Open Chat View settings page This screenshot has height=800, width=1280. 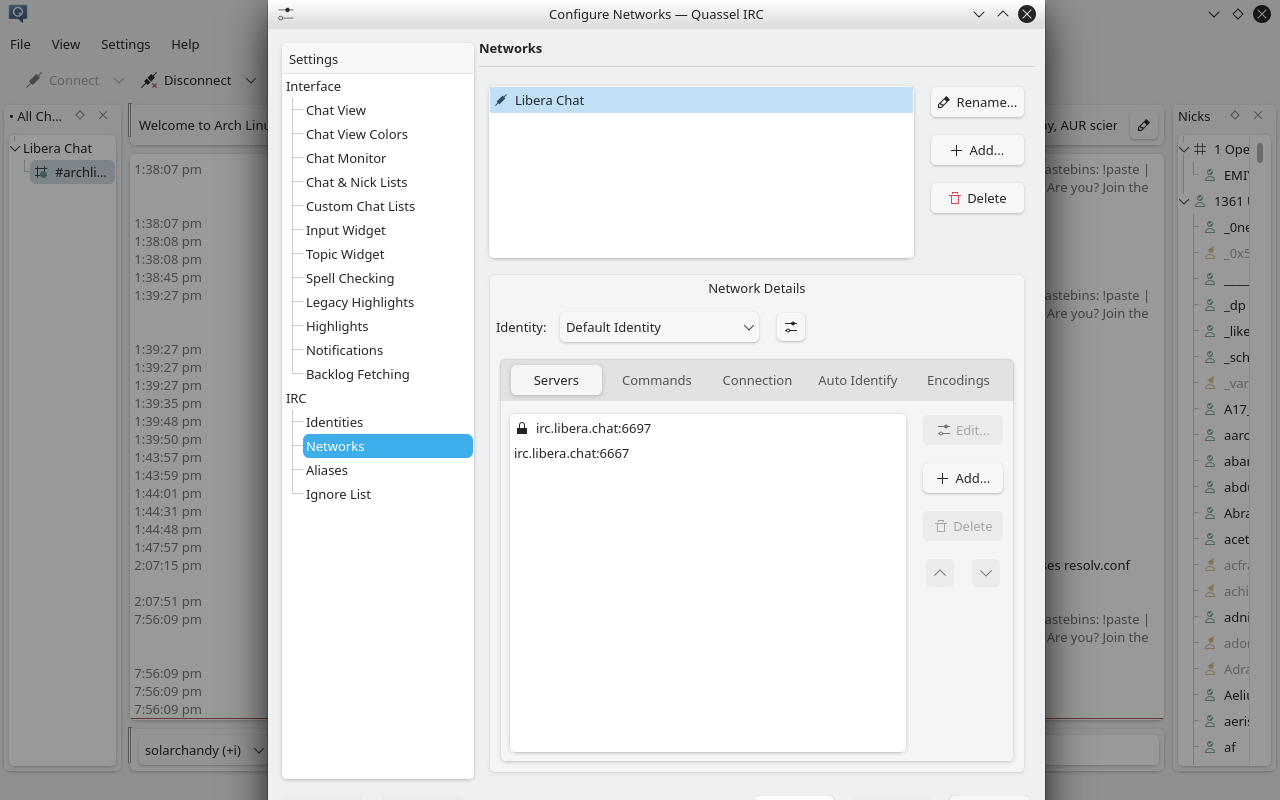[335, 110]
